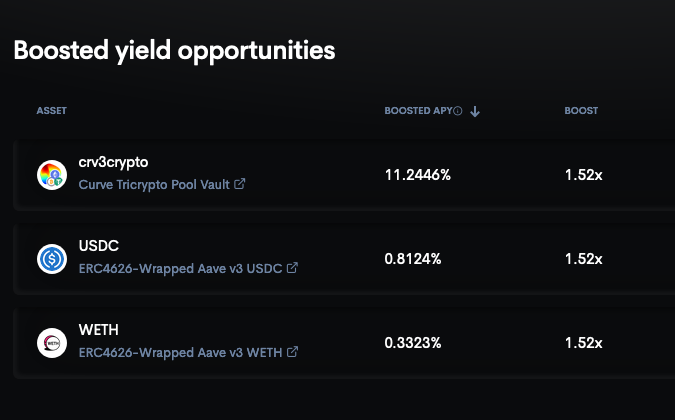Click the 11.2446% boosted APY value
This screenshot has height=420, width=675.
pyautogui.click(x=418, y=175)
